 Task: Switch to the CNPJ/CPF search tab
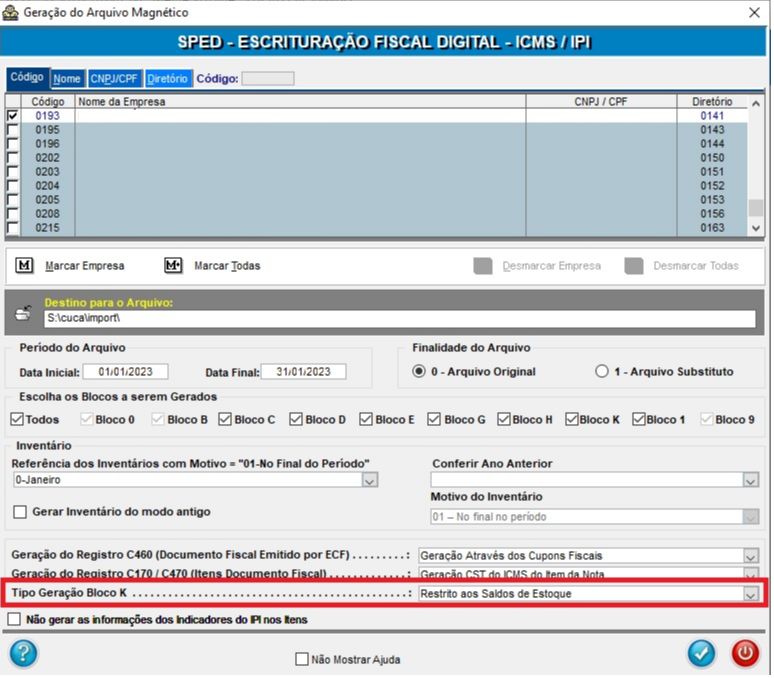click(x=114, y=78)
